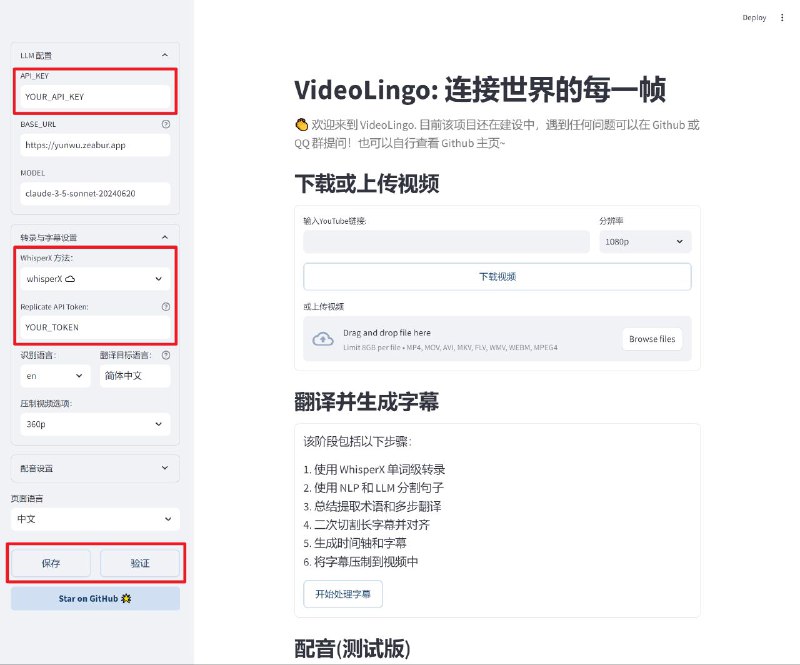Screen dimensions: 800x665
Task: Click the 保存 button
Action: click(x=51, y=563)
